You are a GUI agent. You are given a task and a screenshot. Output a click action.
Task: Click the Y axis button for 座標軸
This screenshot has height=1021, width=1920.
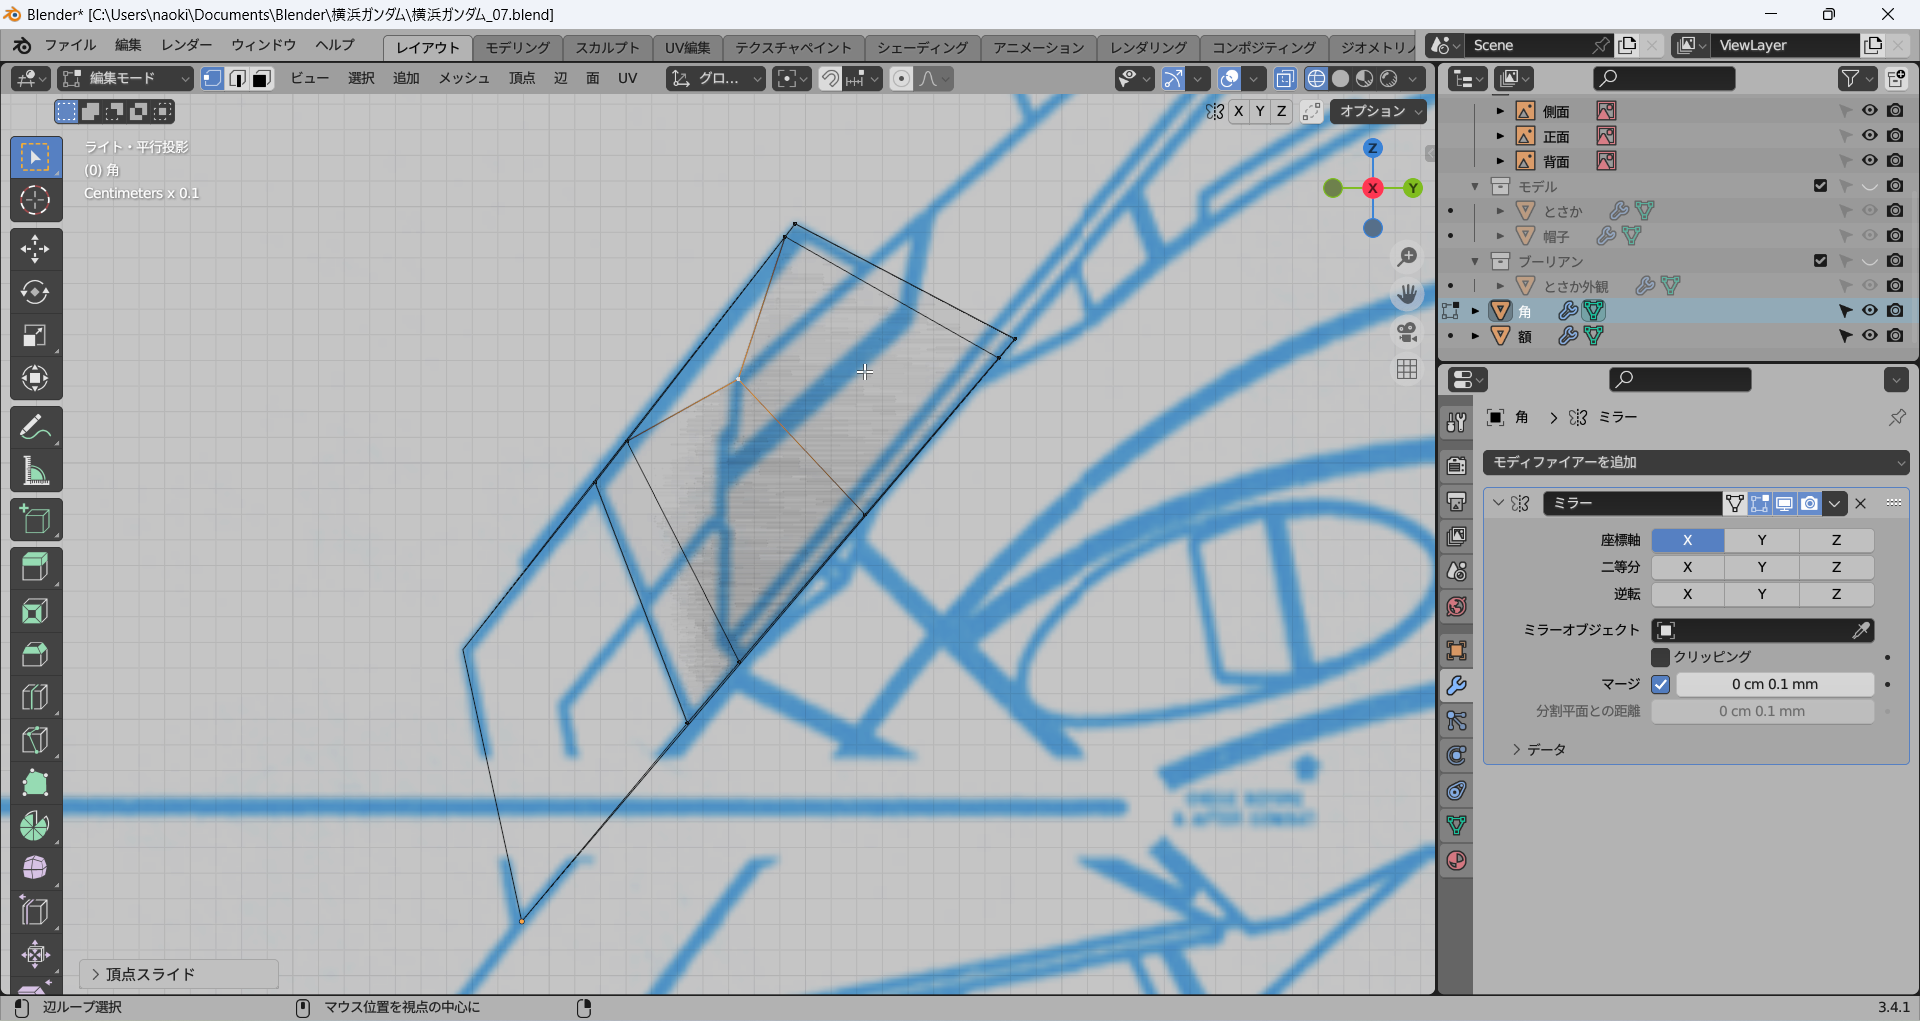tap(1761, 540)
